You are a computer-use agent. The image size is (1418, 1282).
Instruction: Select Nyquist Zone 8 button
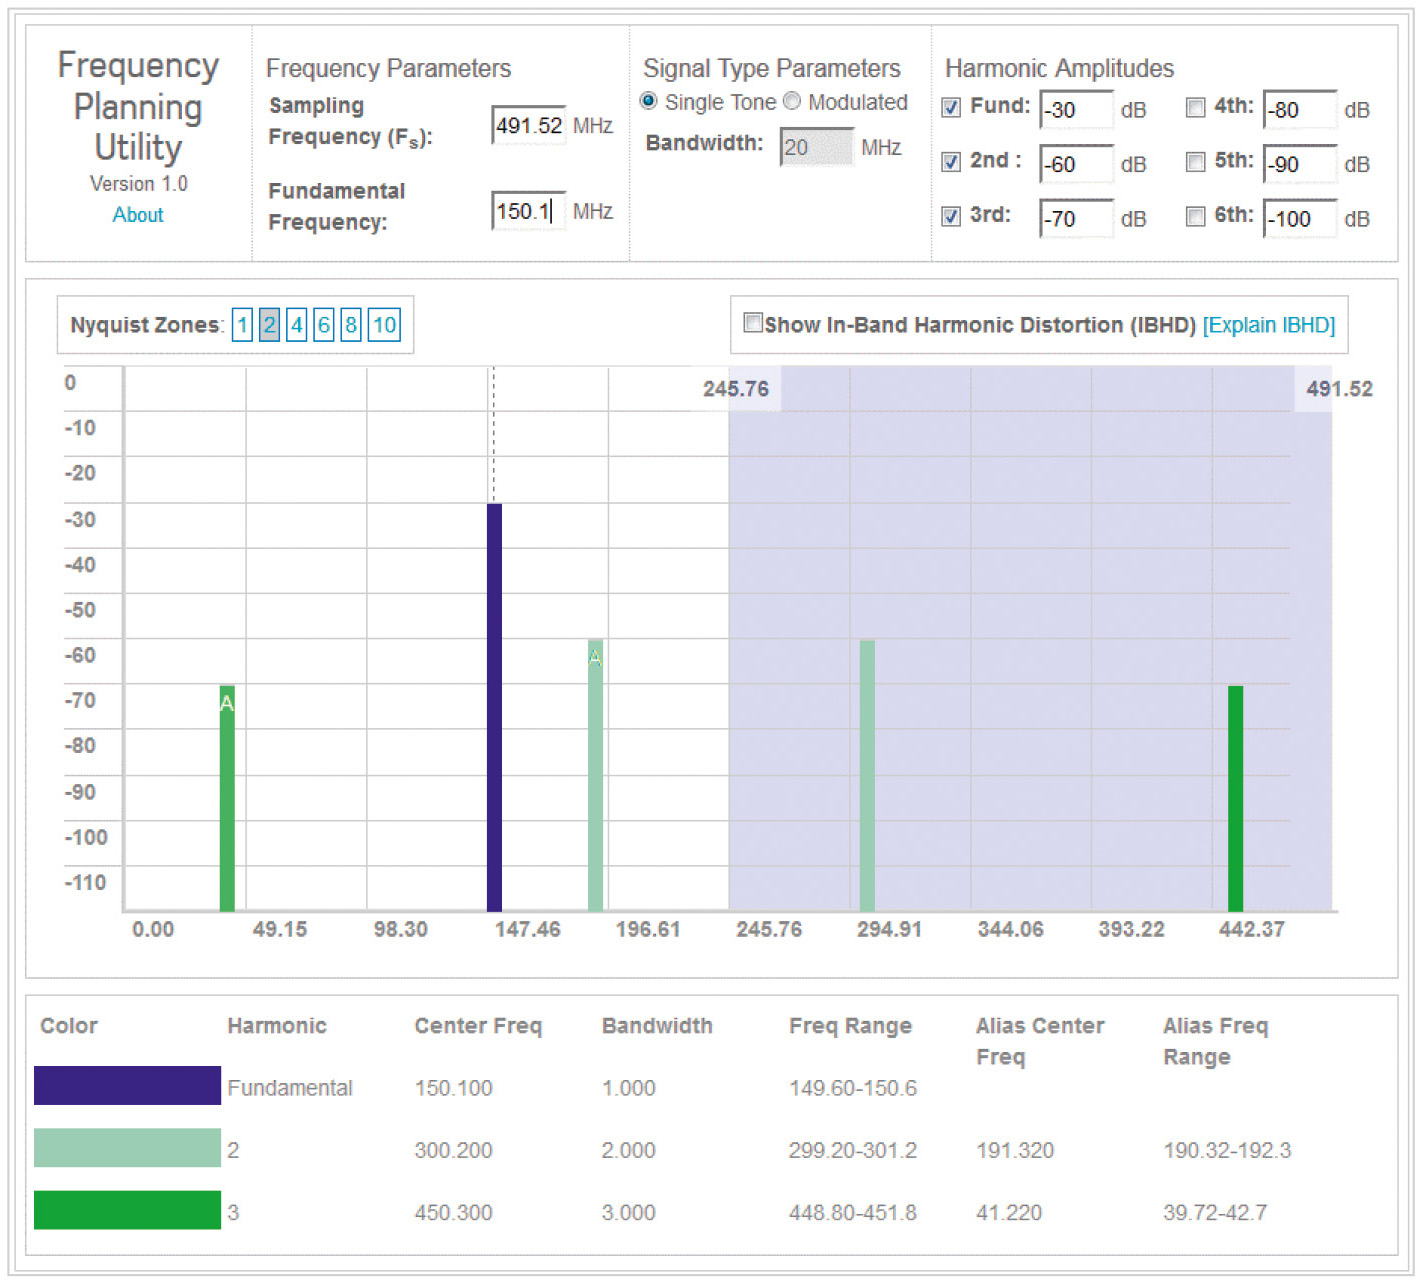(x=350, y=325)
